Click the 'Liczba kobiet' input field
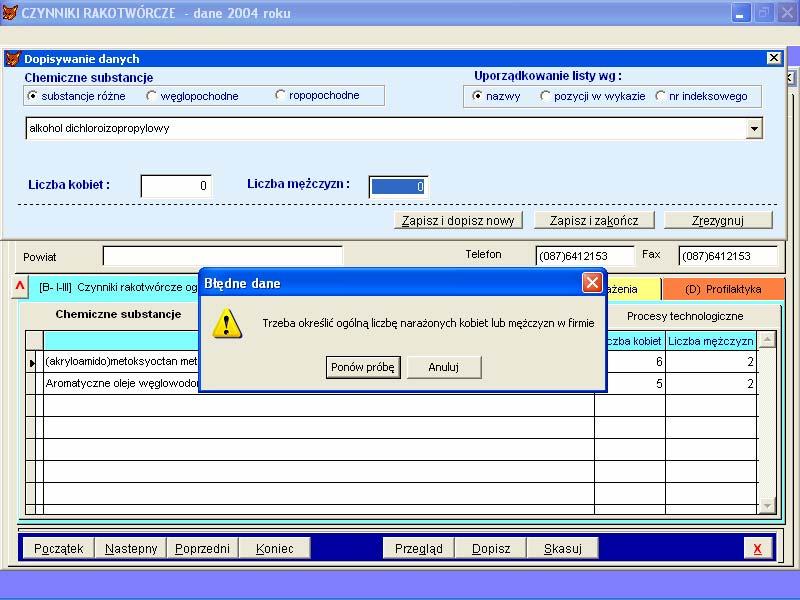 [176, 186]
